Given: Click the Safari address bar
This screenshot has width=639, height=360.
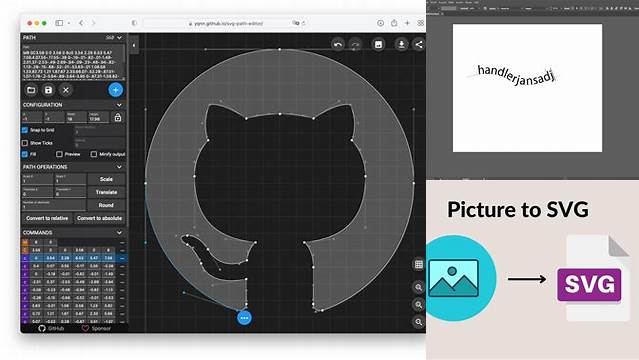Looking at the screenshot, I should [226, 23].
